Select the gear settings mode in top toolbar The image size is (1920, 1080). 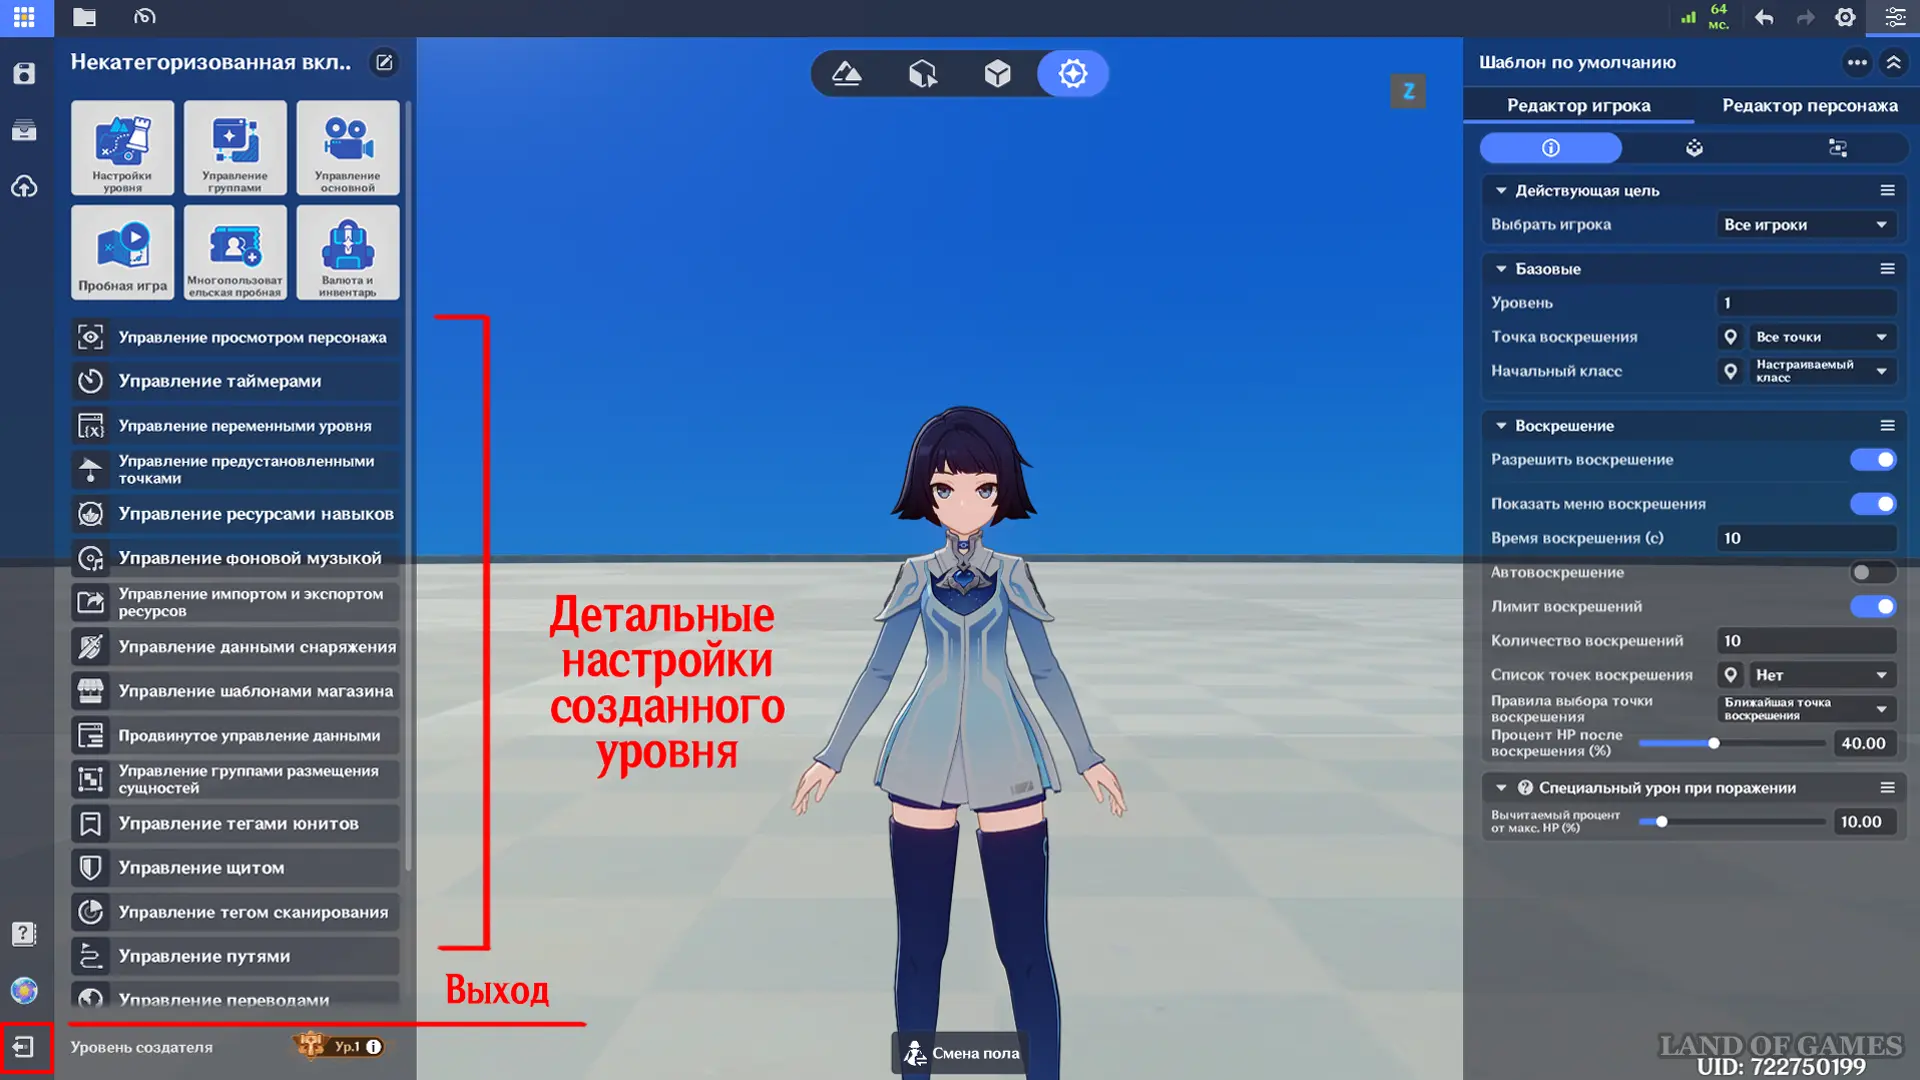point(1072,73)
